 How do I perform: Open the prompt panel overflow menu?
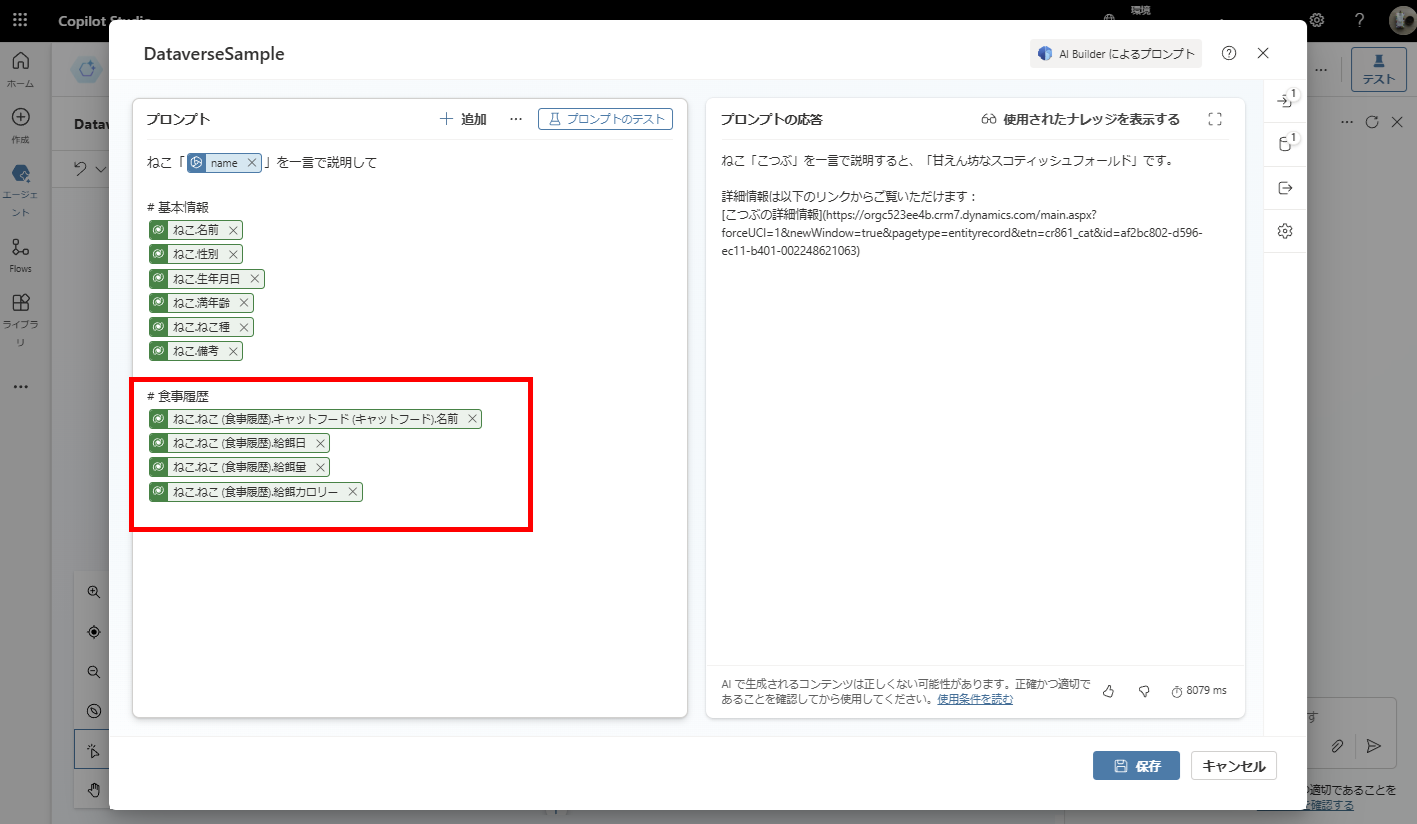click(516, 118)
